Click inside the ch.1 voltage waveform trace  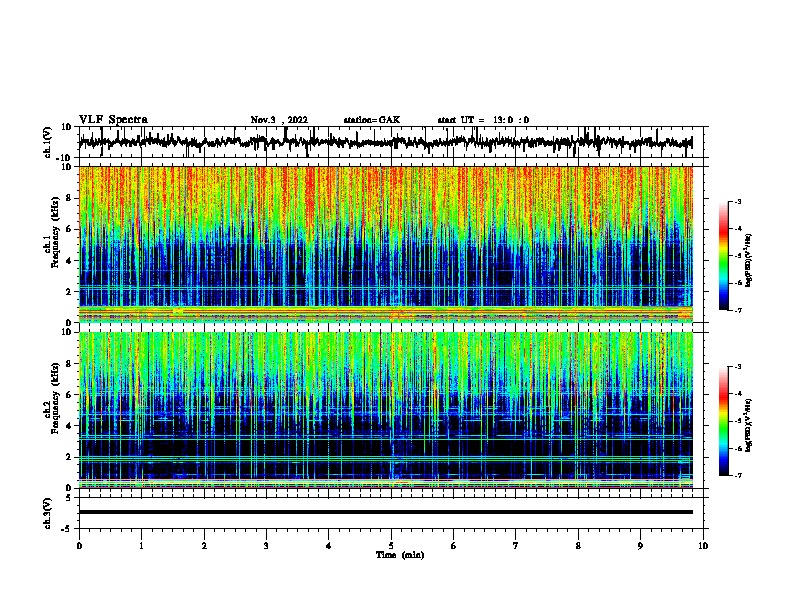[x=385, y=142]
